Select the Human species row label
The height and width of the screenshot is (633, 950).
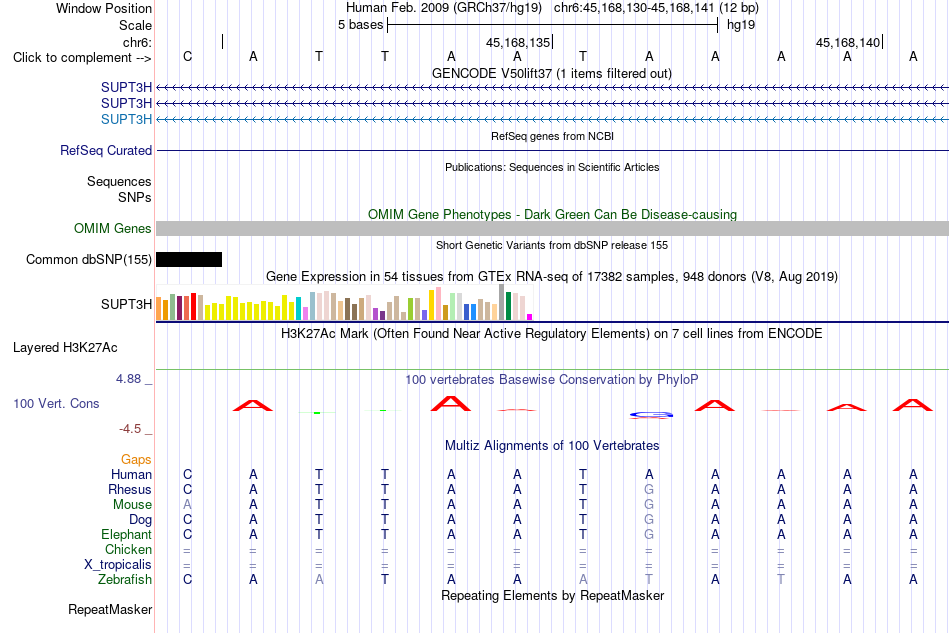131,474
